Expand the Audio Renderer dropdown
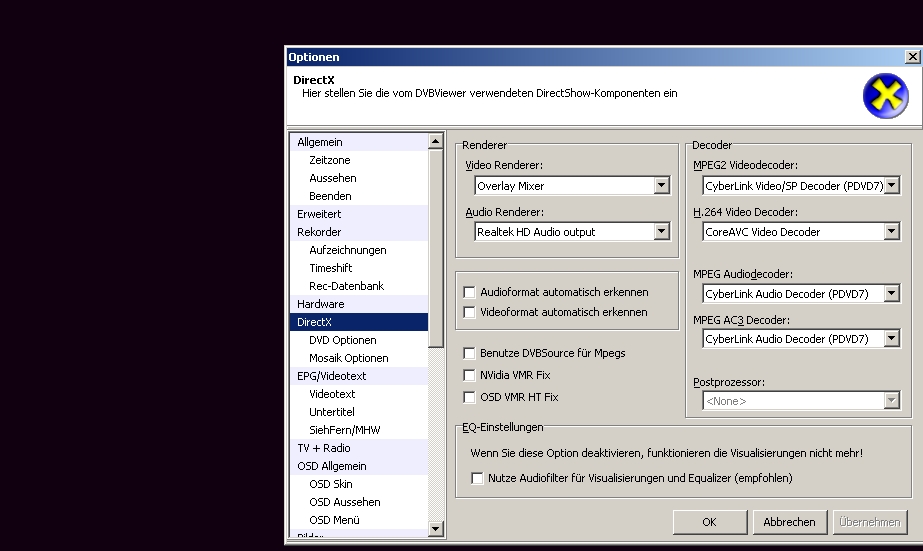 661,231
